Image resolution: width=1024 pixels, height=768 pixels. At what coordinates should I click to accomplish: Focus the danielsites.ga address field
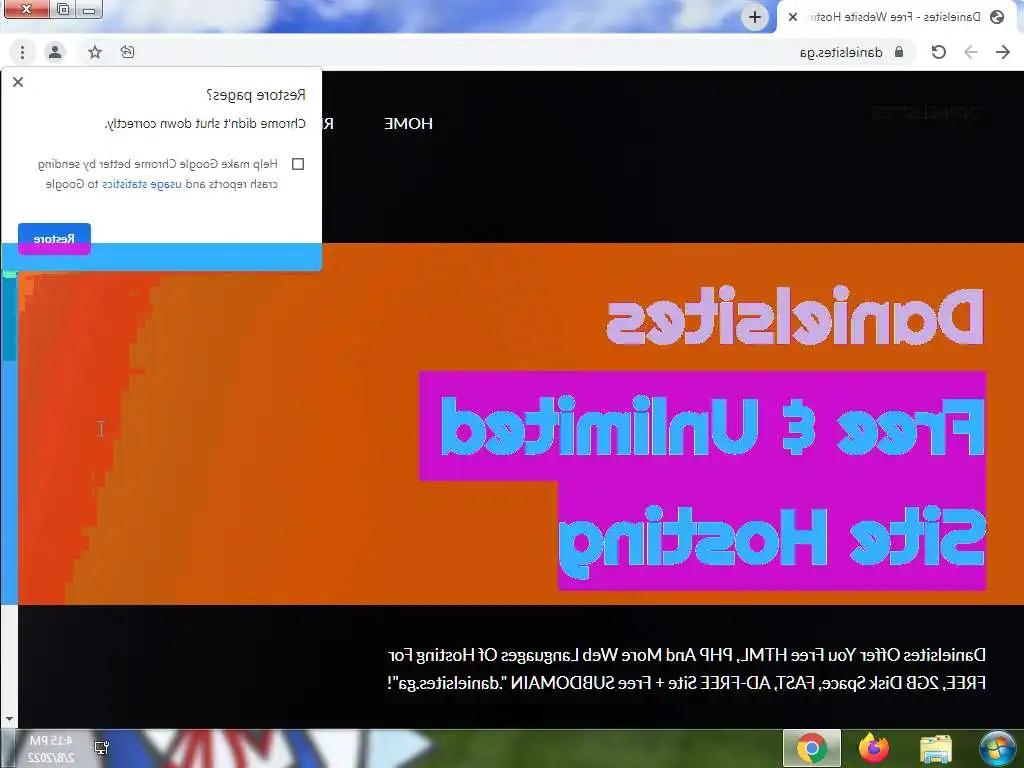click(840, 52)
